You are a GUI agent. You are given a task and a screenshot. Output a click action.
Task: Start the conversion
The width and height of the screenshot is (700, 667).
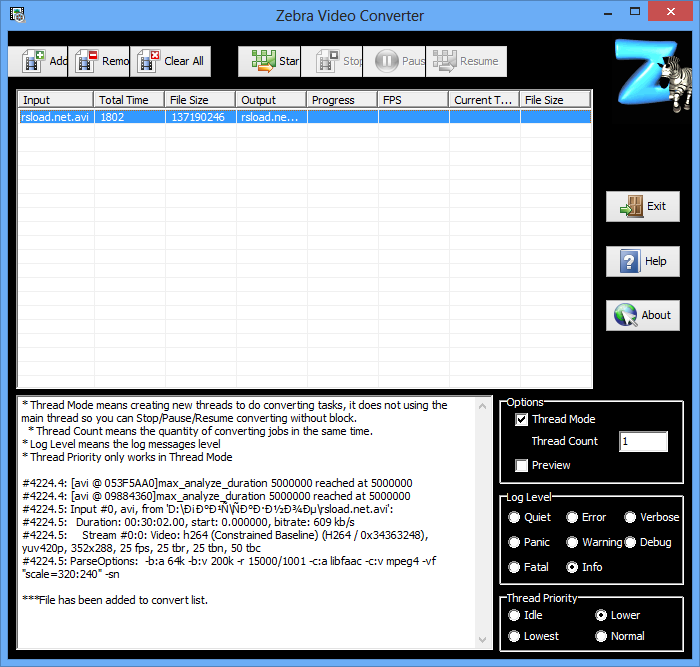point(269,61)
